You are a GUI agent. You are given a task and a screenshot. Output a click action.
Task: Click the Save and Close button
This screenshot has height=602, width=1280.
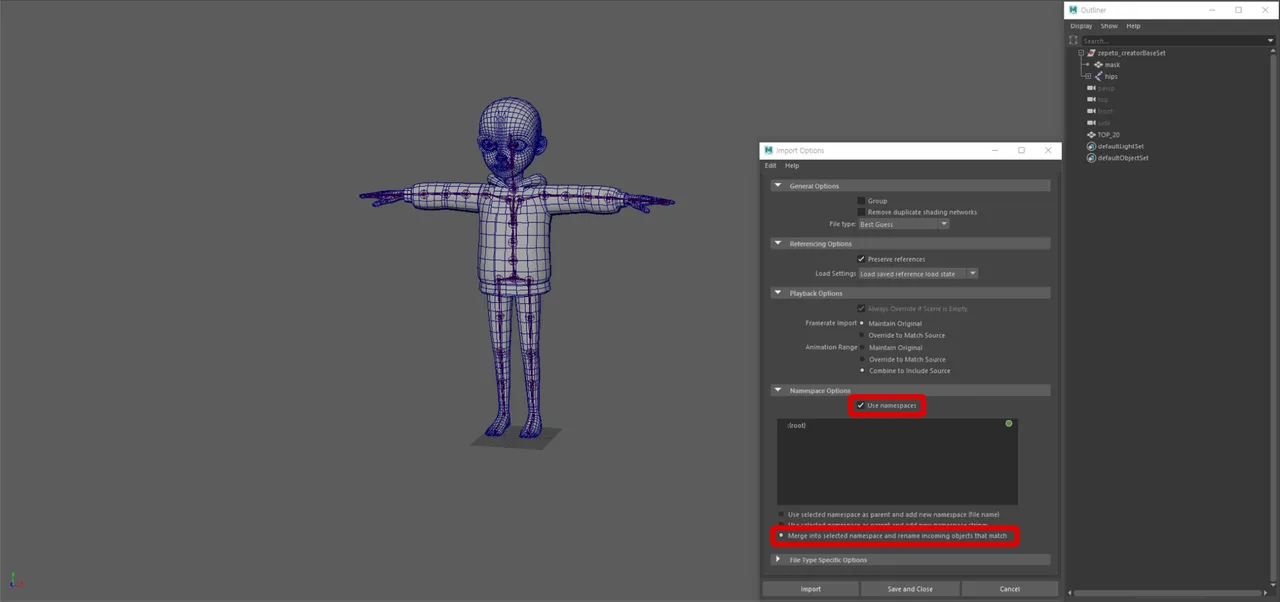[908, 589]
